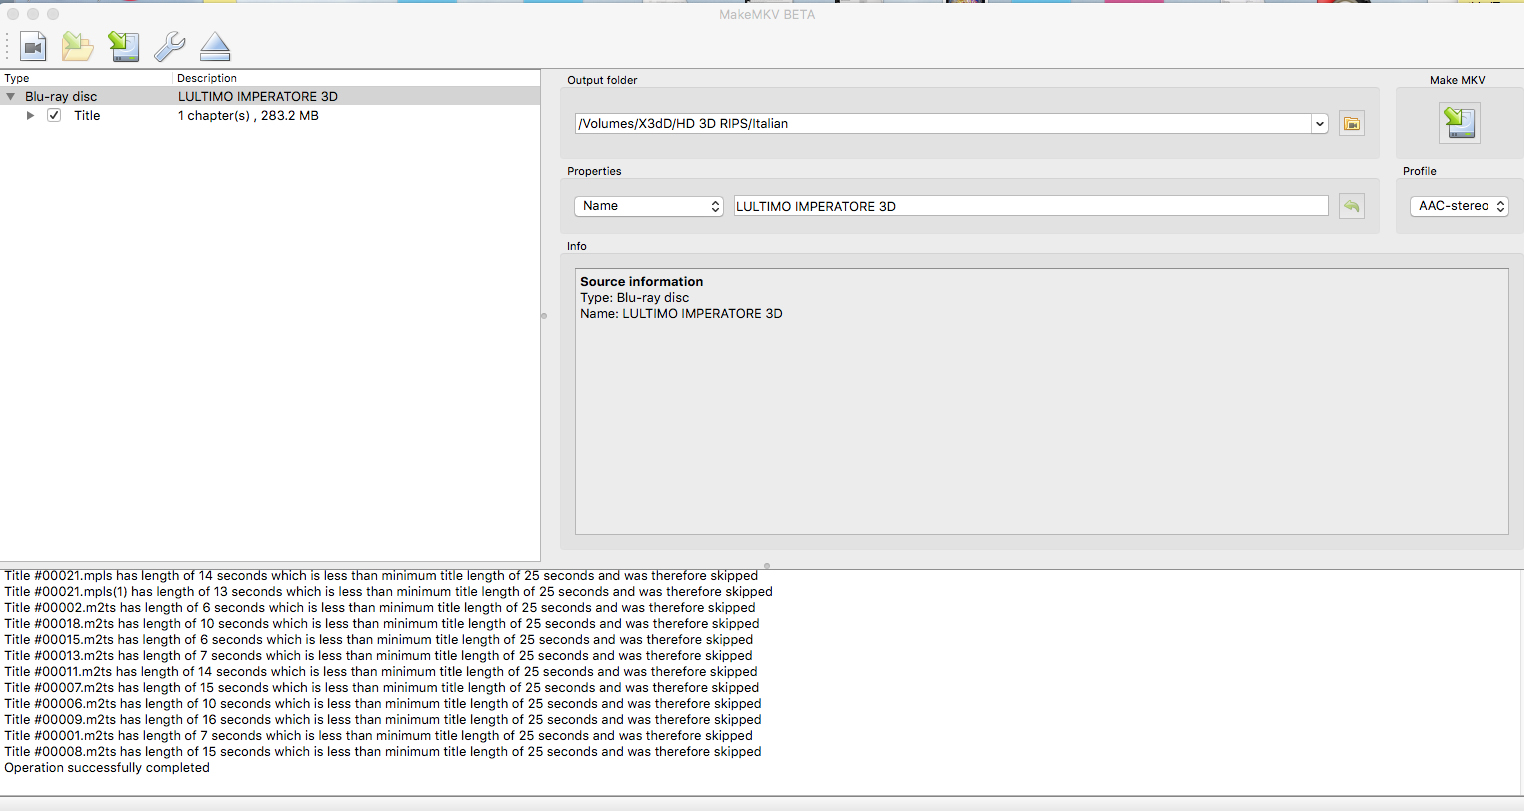Click 'LULTIMO IMPERATORE 3D' description cell

(x=258, y=97)
